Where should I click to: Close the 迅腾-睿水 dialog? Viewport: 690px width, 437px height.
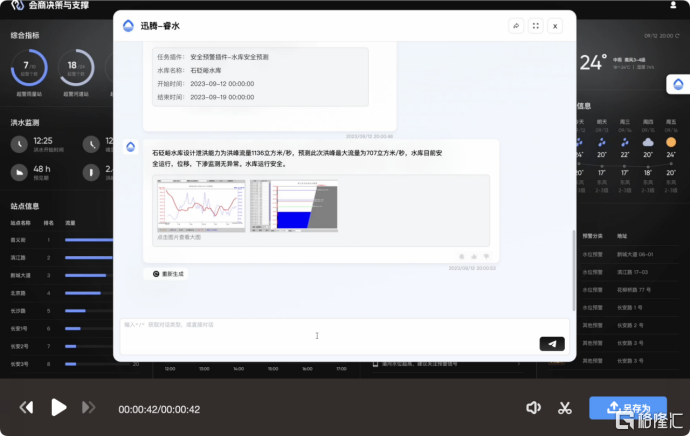(556, 26)
